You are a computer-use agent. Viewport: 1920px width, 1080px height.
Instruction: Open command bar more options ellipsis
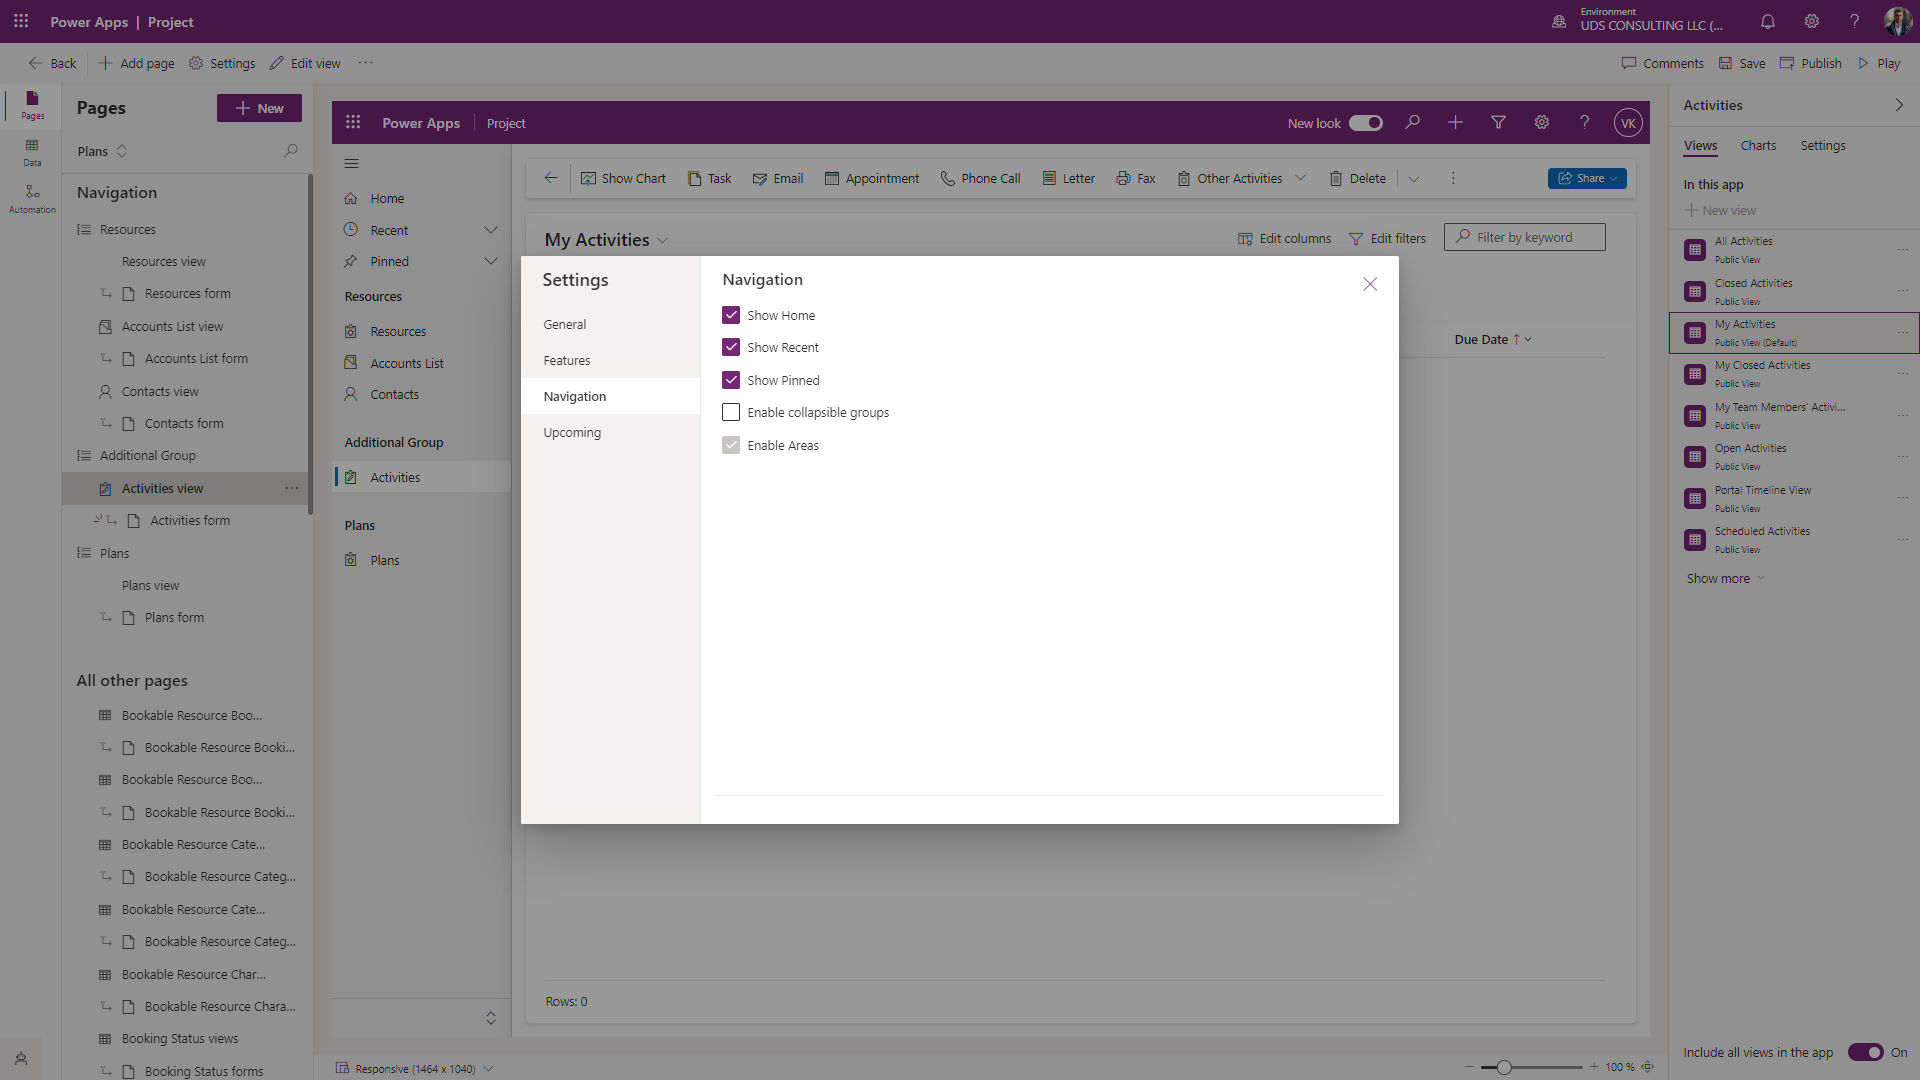[x=1453, y=178]
